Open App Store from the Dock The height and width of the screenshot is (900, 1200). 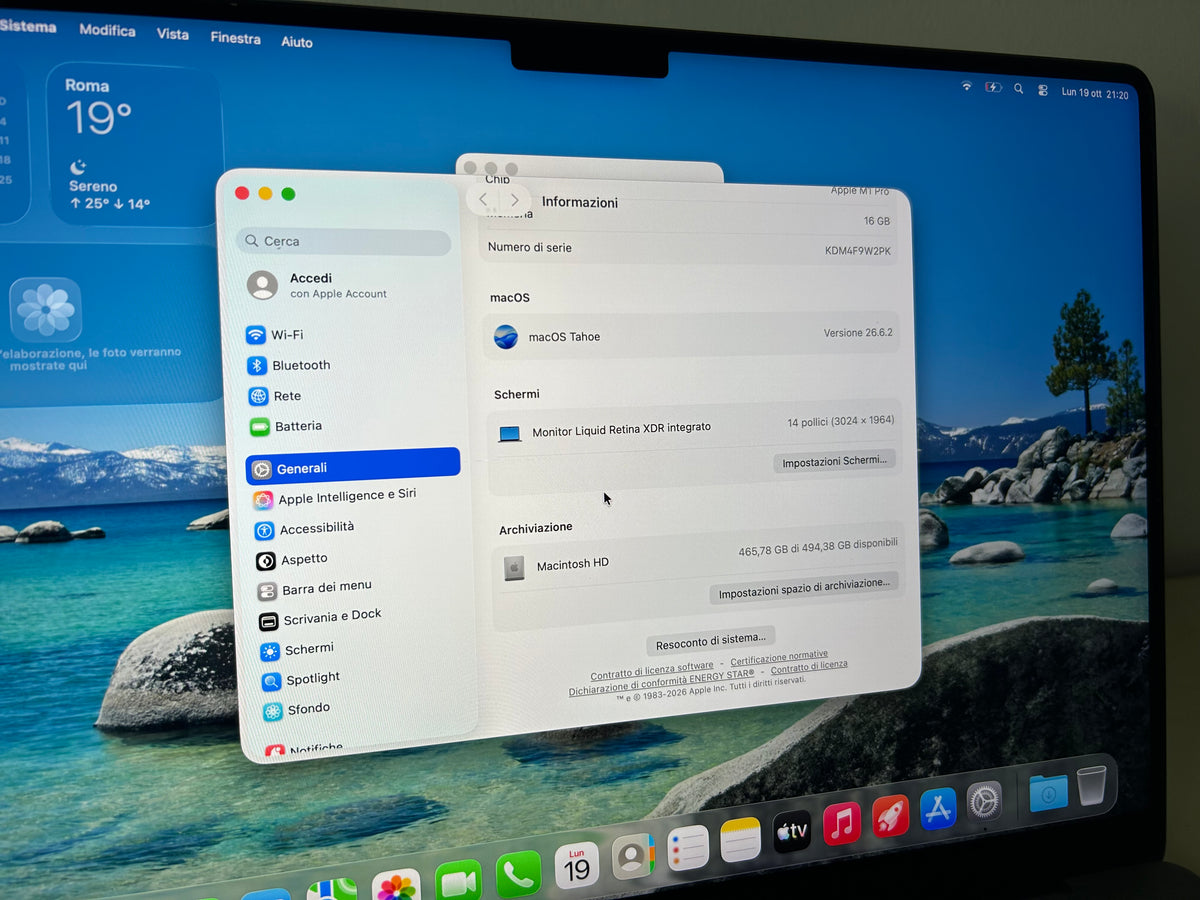click(x=938, y=808)
